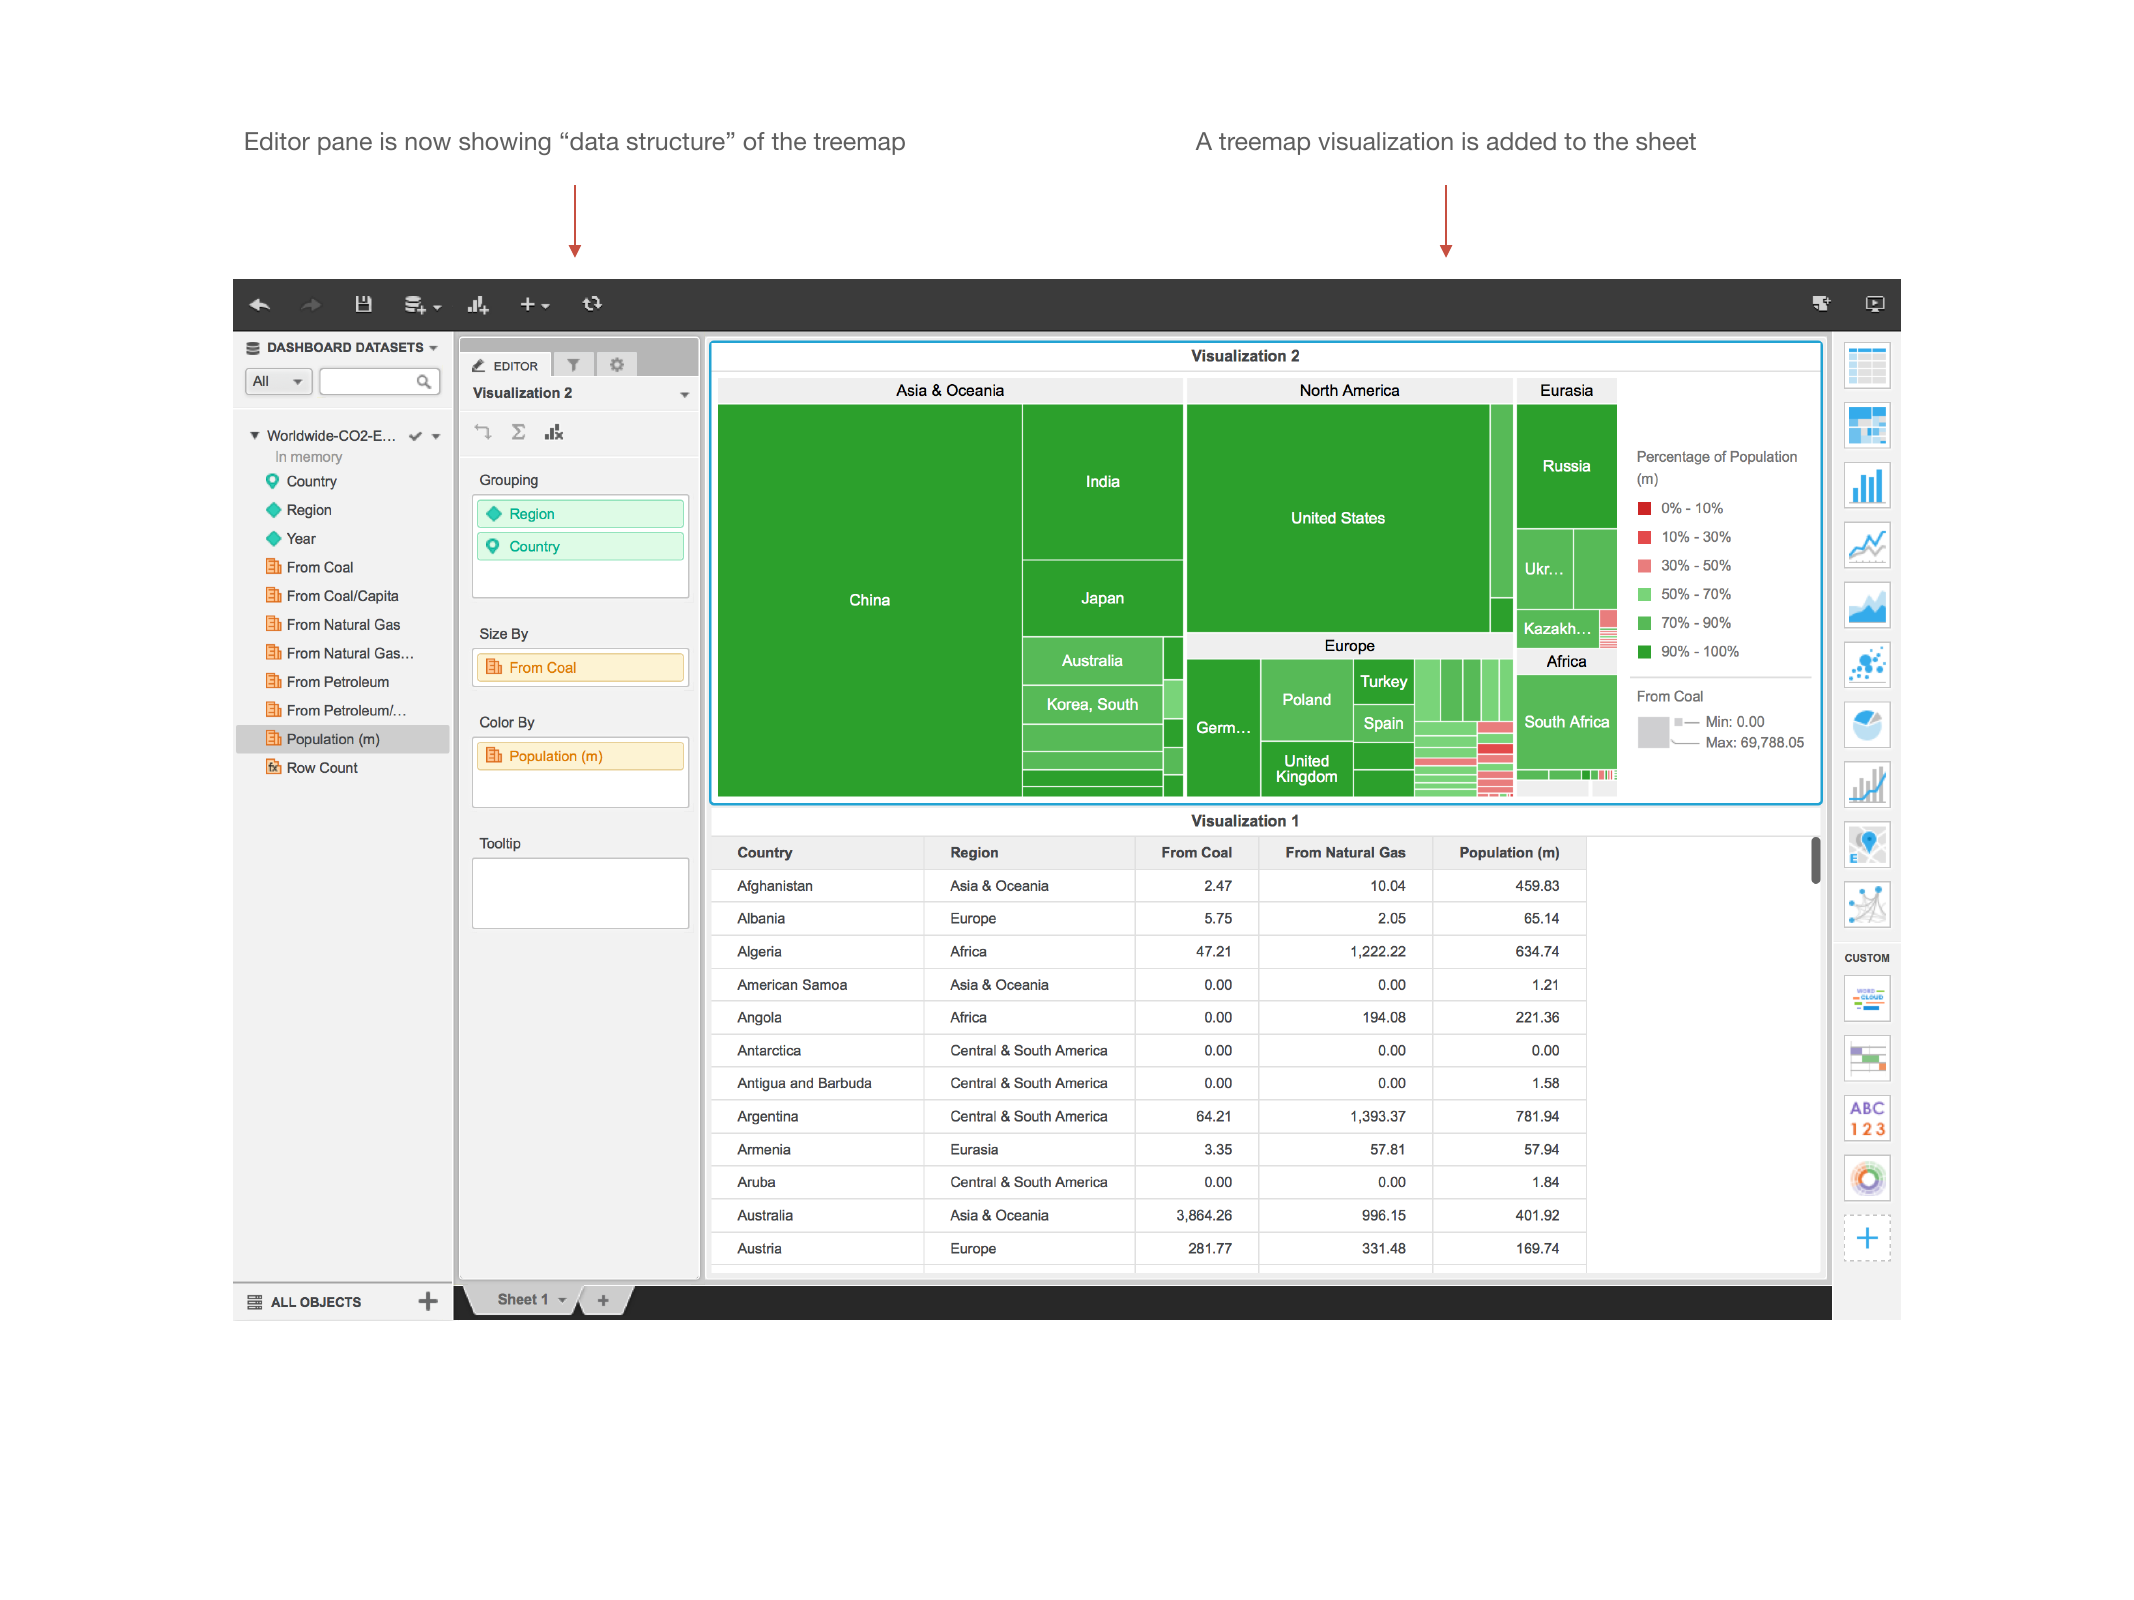Click the 0% - 10% legend swatch
2134x1600 pixels.
coord(1644,508)
